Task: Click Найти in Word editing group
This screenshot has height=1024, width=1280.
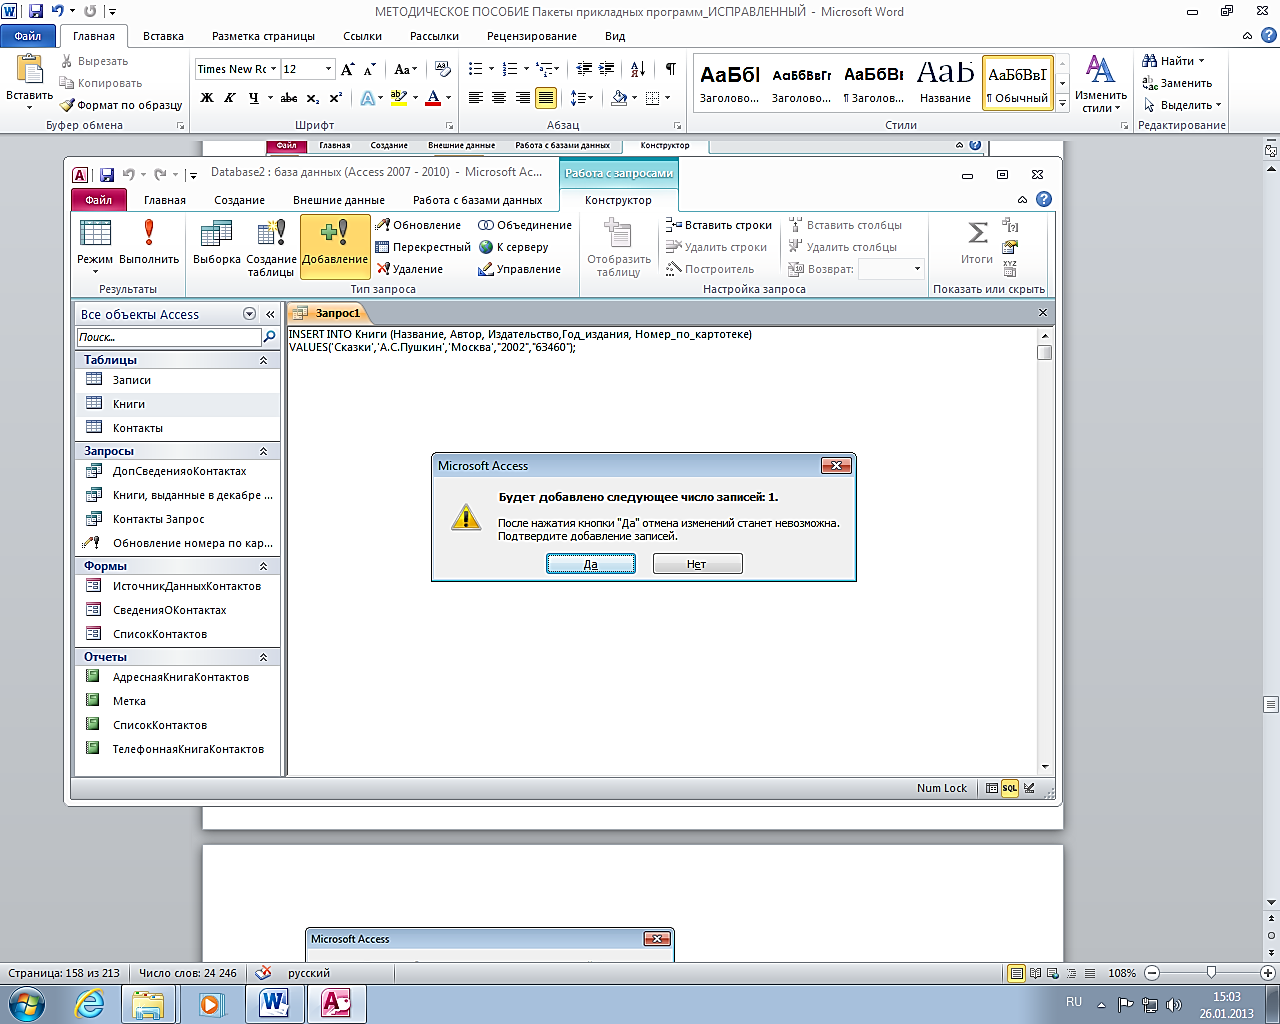Action: click(1175, 61)
